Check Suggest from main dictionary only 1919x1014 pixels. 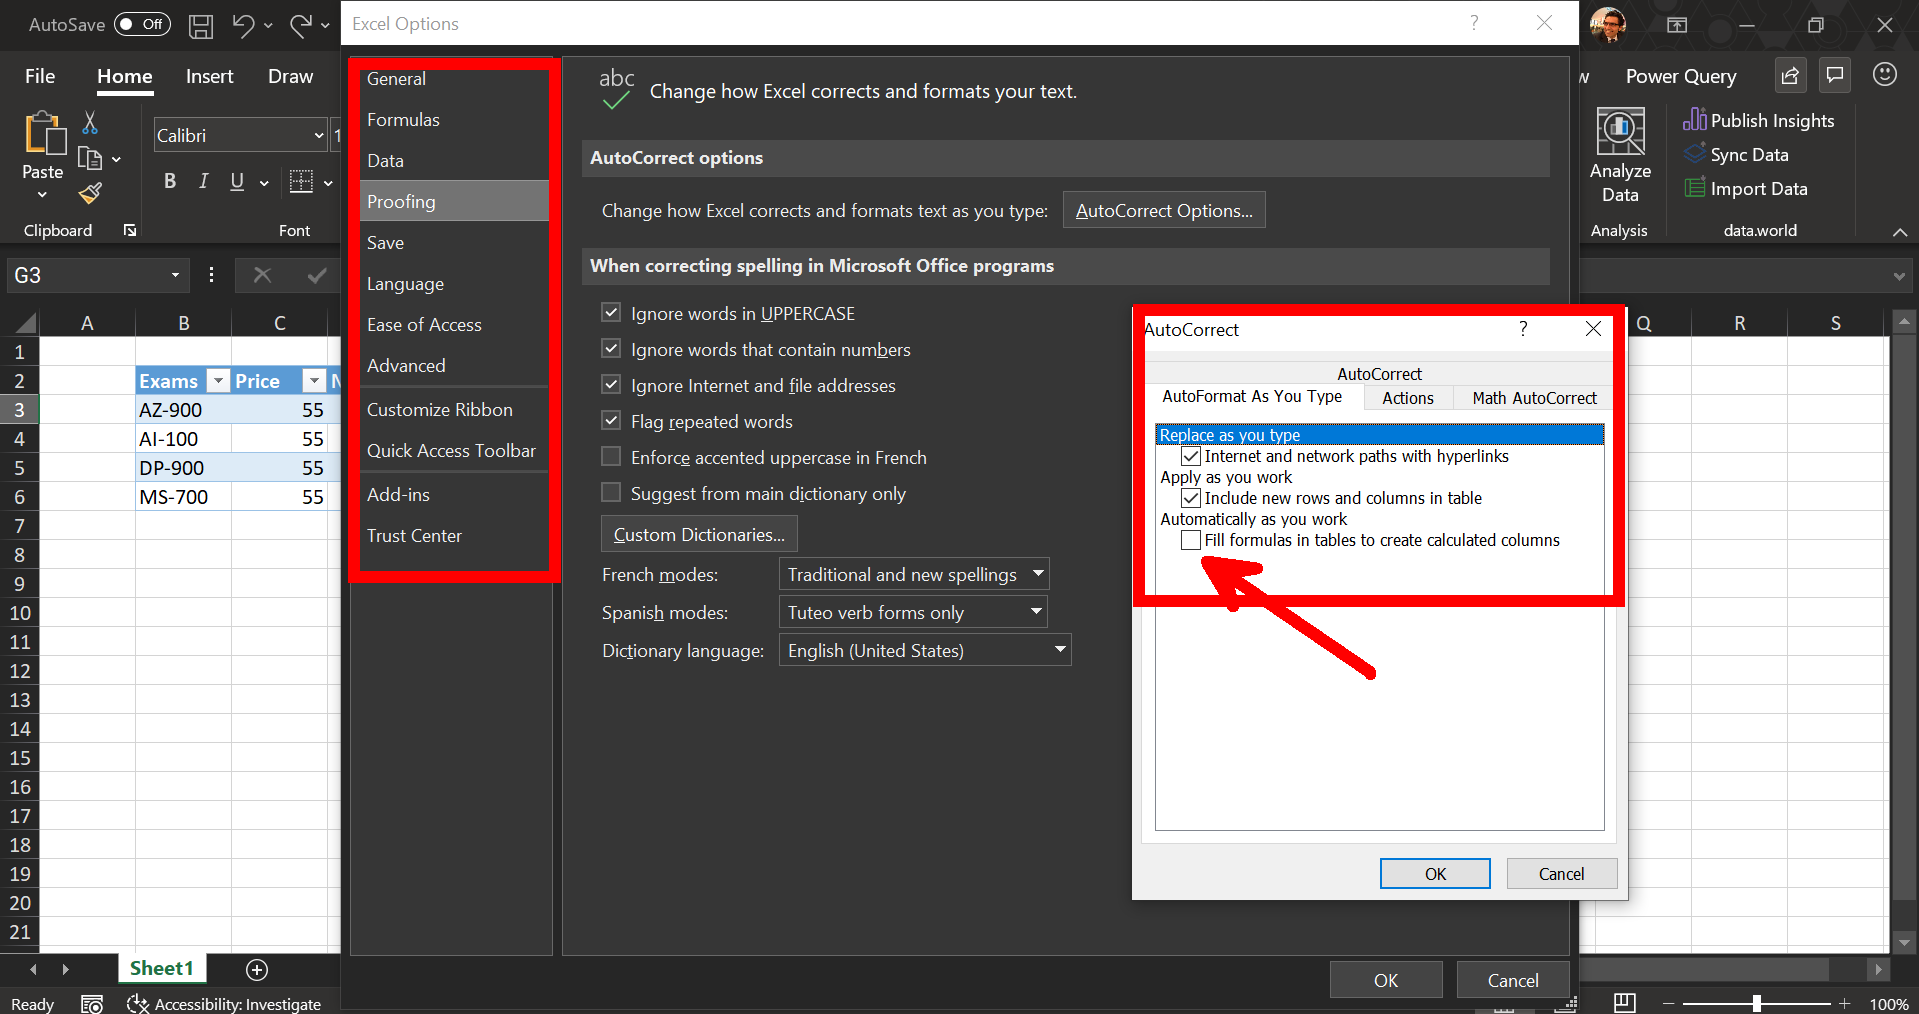click(611, 492)
